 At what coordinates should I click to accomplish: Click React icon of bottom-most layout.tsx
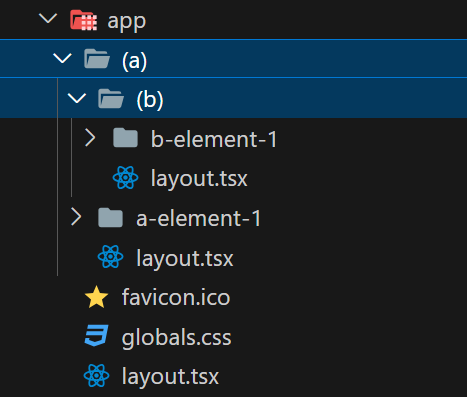(97, 376)
